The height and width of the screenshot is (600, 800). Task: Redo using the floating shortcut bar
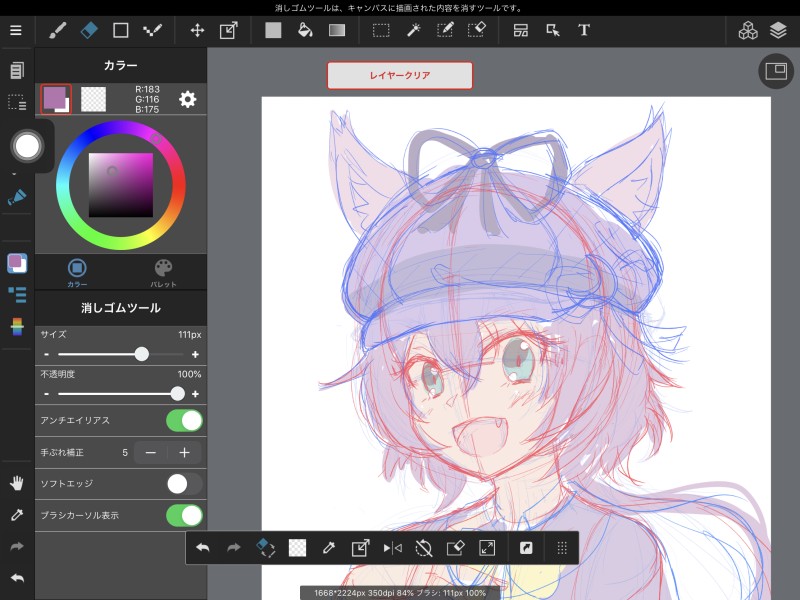point(234,548)
